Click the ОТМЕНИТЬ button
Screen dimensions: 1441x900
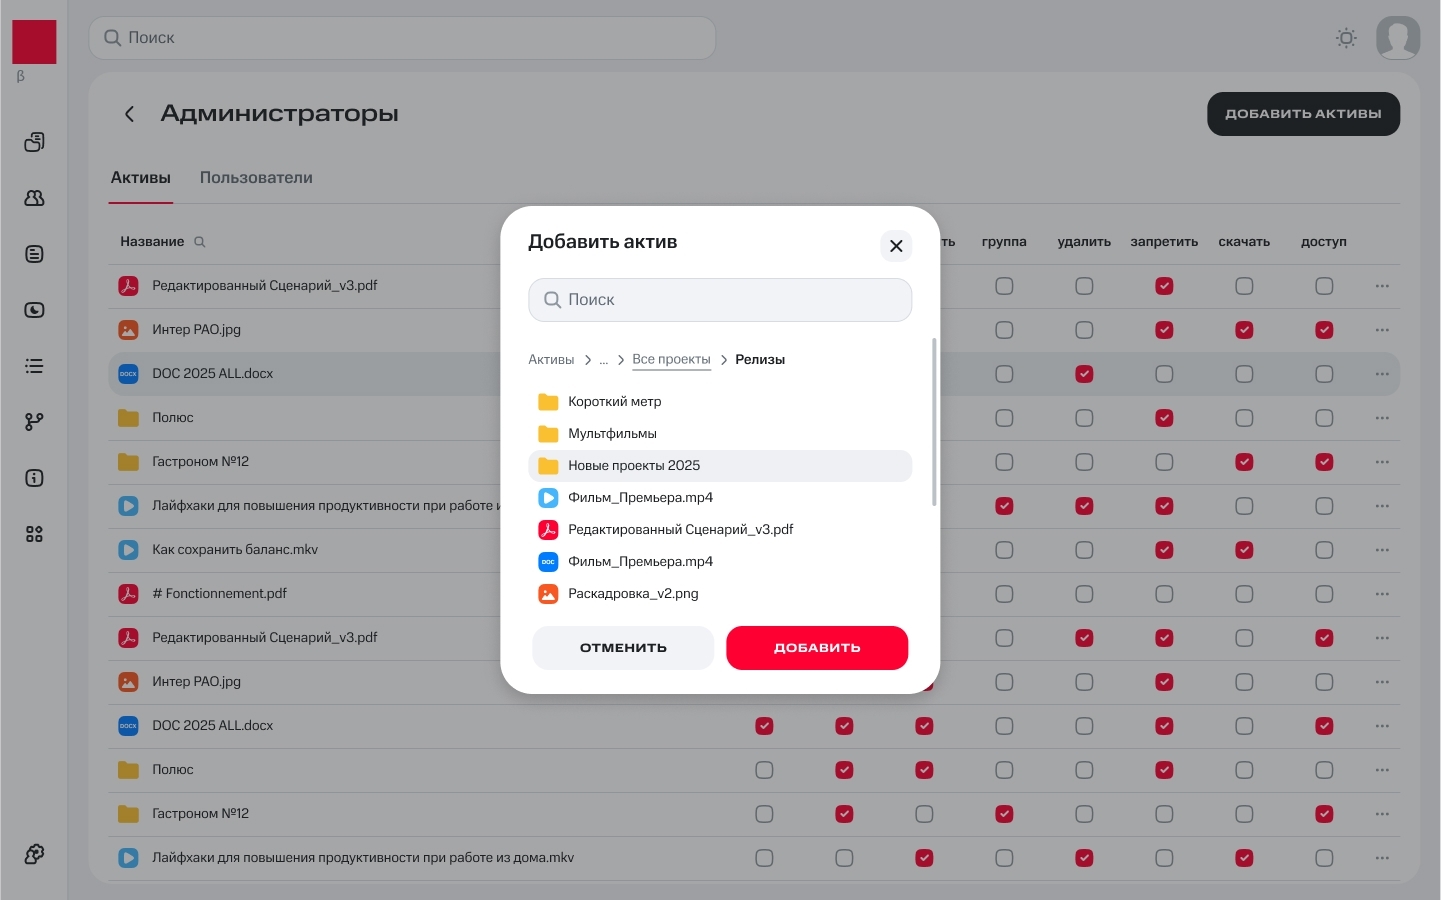623,648
